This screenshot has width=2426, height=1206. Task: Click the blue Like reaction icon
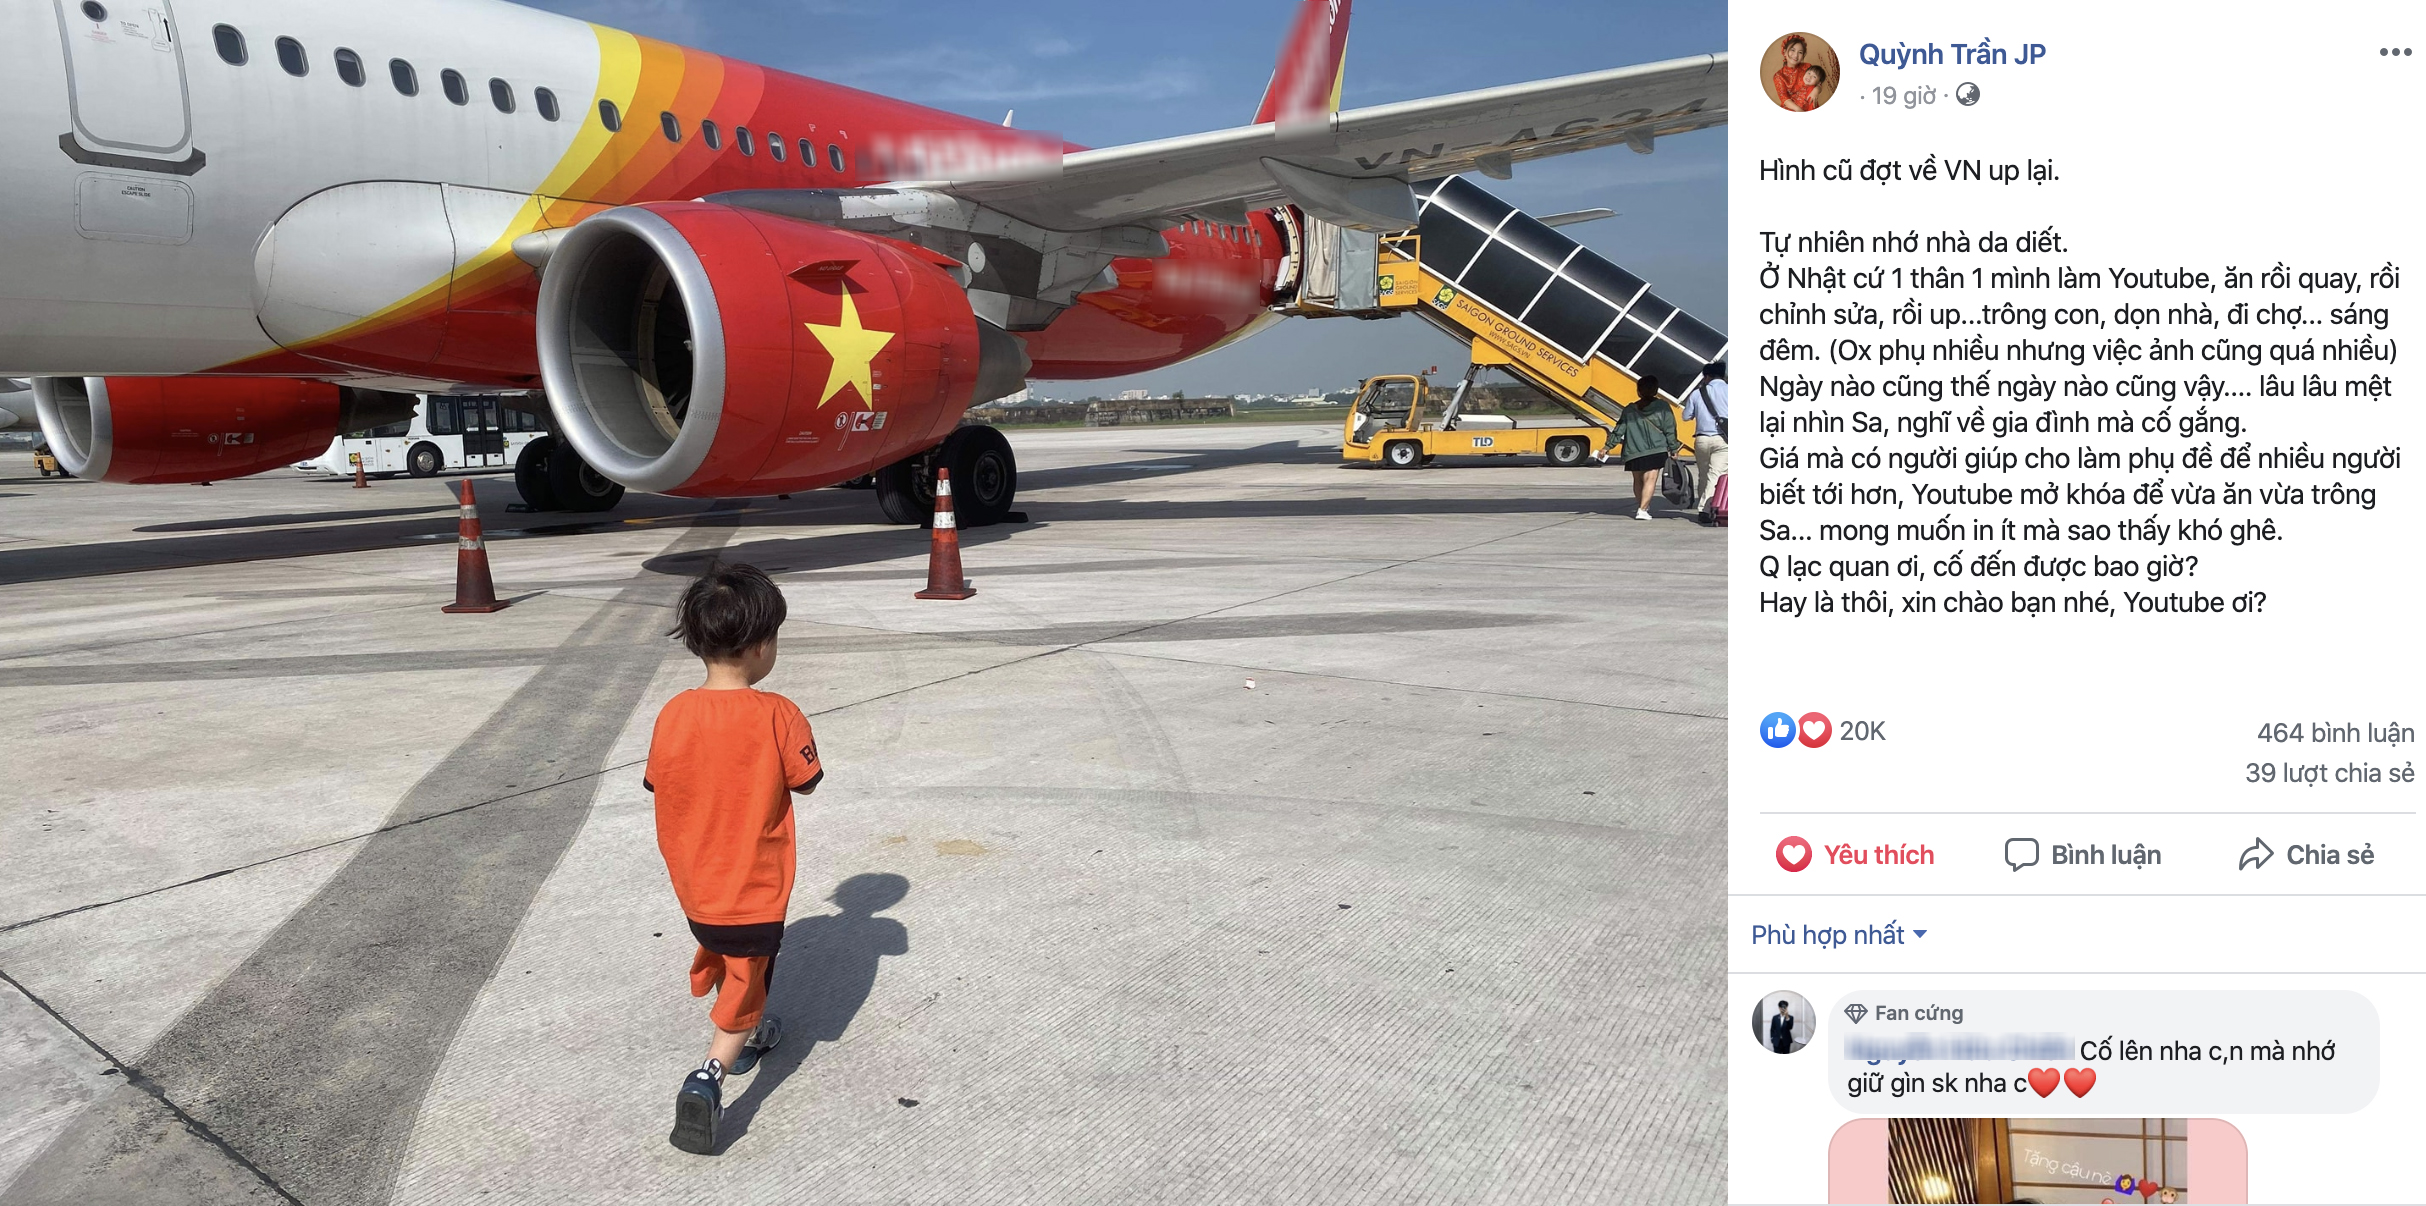tap(1777, 730)
